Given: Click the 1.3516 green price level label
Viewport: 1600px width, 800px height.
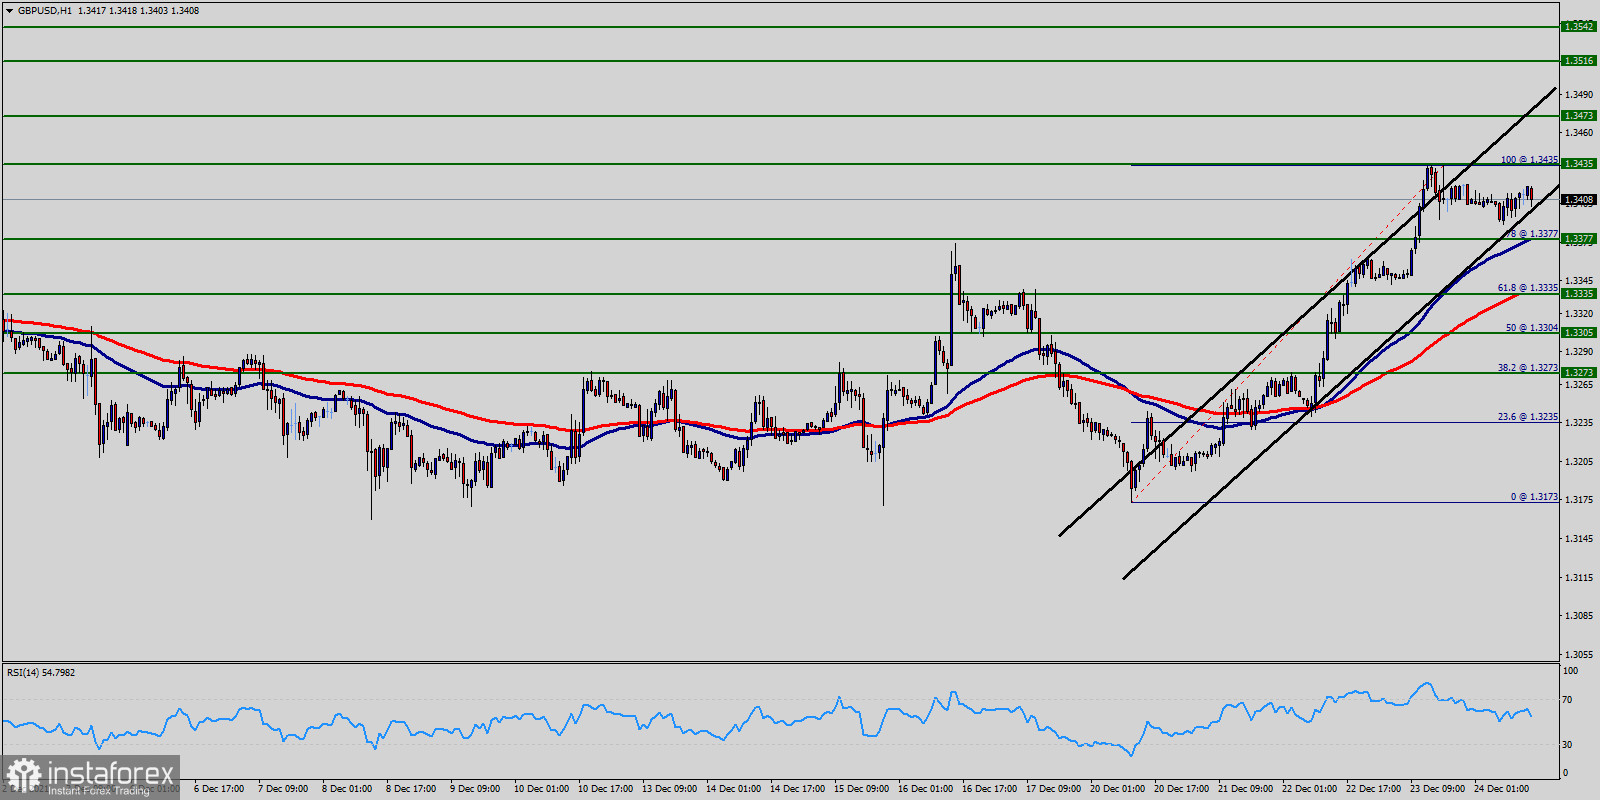Looking at the screenshot, I should [x=1579, y=61].
